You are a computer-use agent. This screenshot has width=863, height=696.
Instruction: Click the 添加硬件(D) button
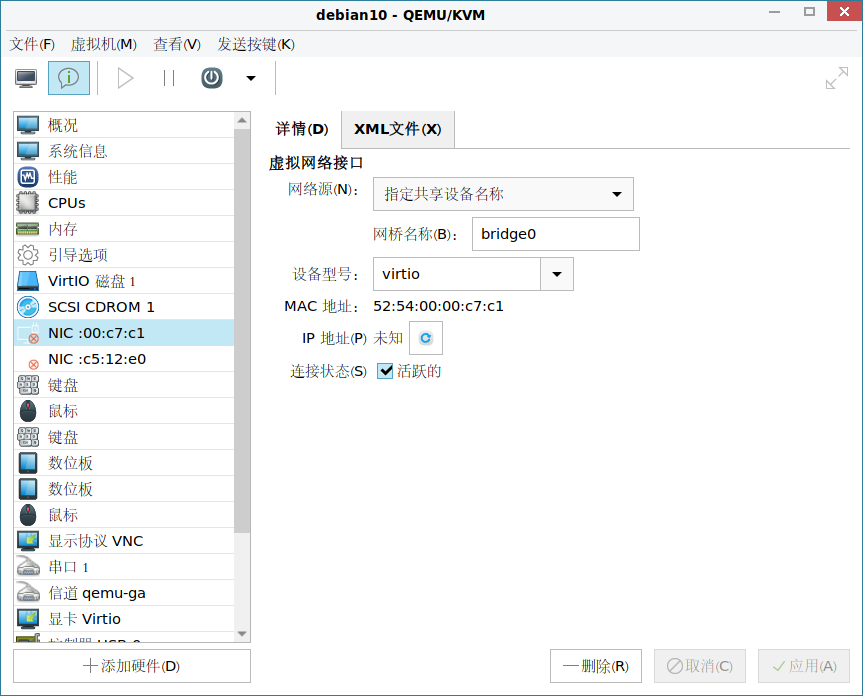tap(132, 666)
